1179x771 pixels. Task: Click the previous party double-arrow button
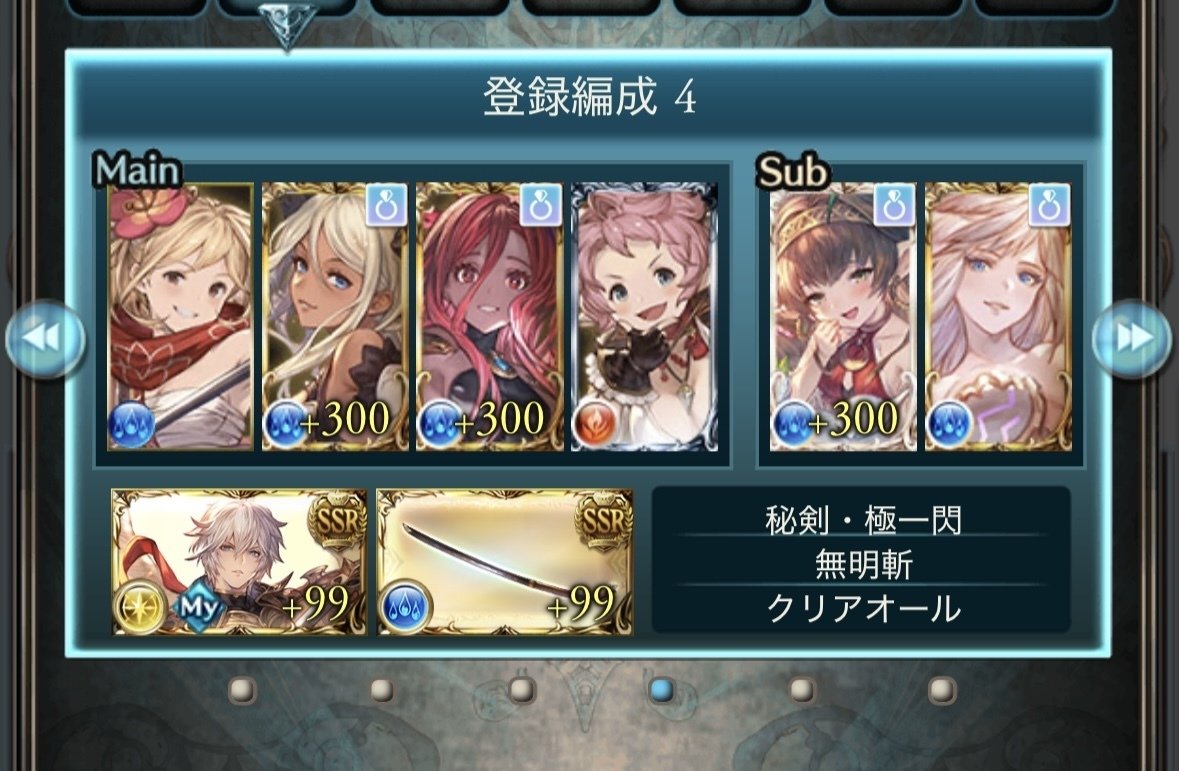point(45,338)
